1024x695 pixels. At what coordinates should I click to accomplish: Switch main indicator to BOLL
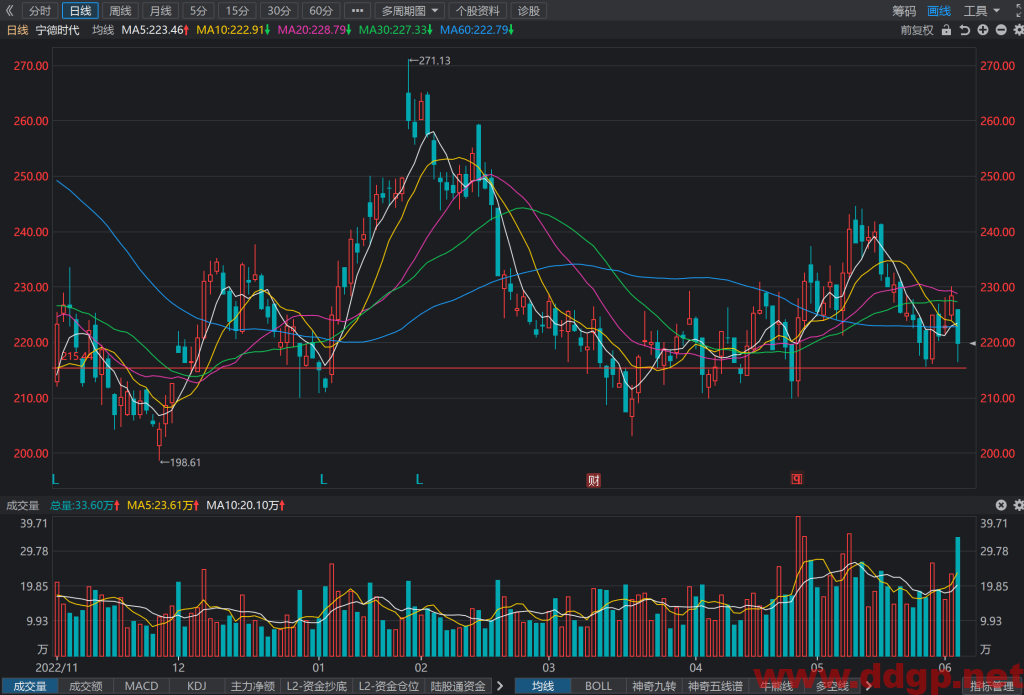pos(598,686)
